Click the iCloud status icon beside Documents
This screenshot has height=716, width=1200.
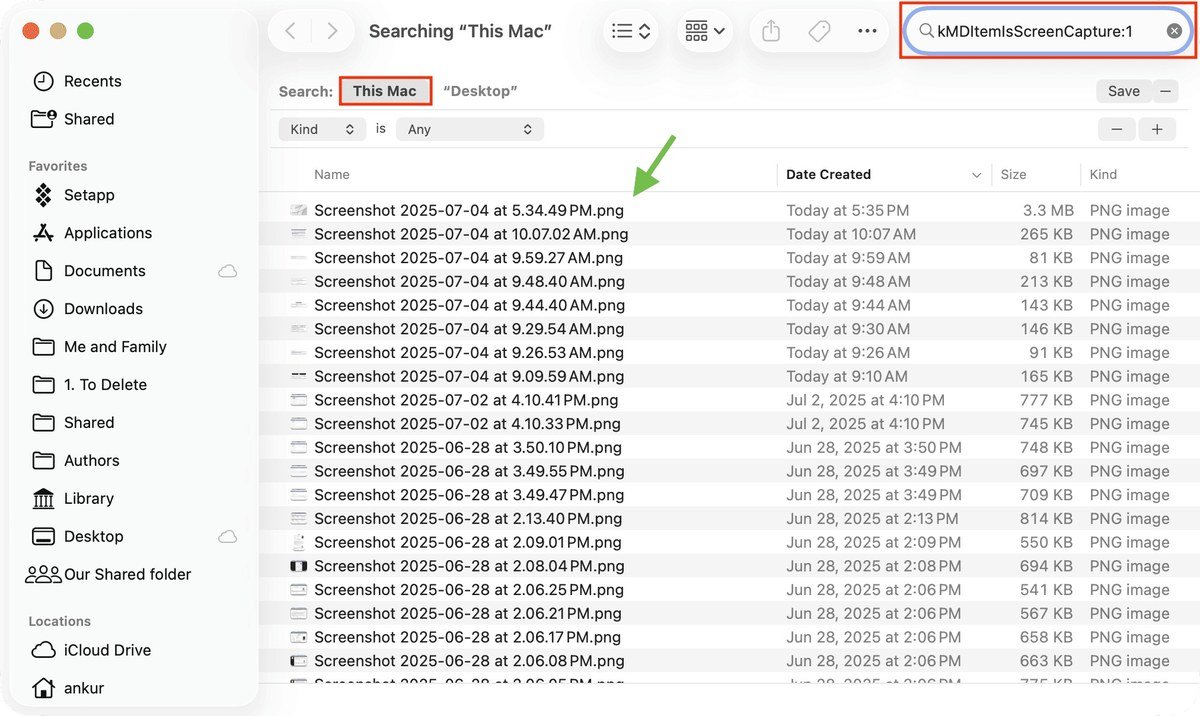(x=228, y=271)
